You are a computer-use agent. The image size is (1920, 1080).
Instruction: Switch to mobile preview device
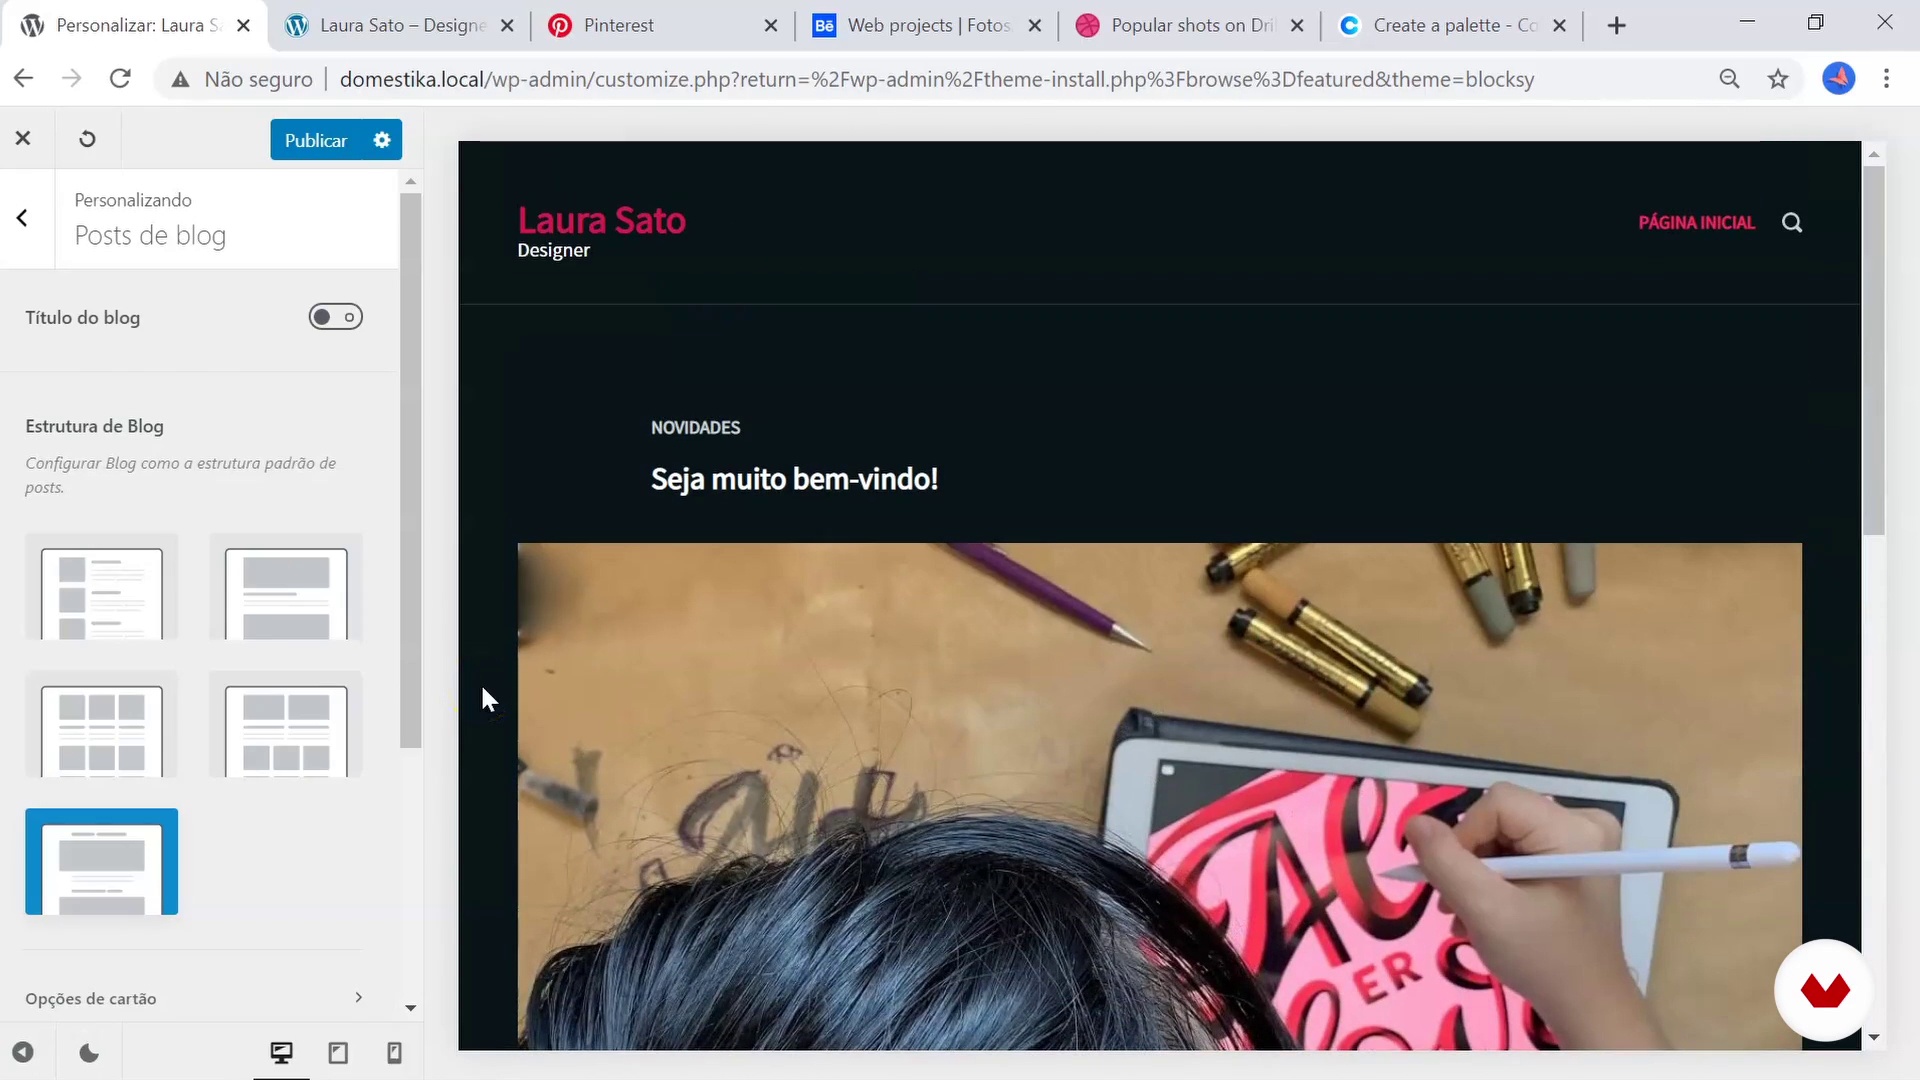pos(394,1052)
